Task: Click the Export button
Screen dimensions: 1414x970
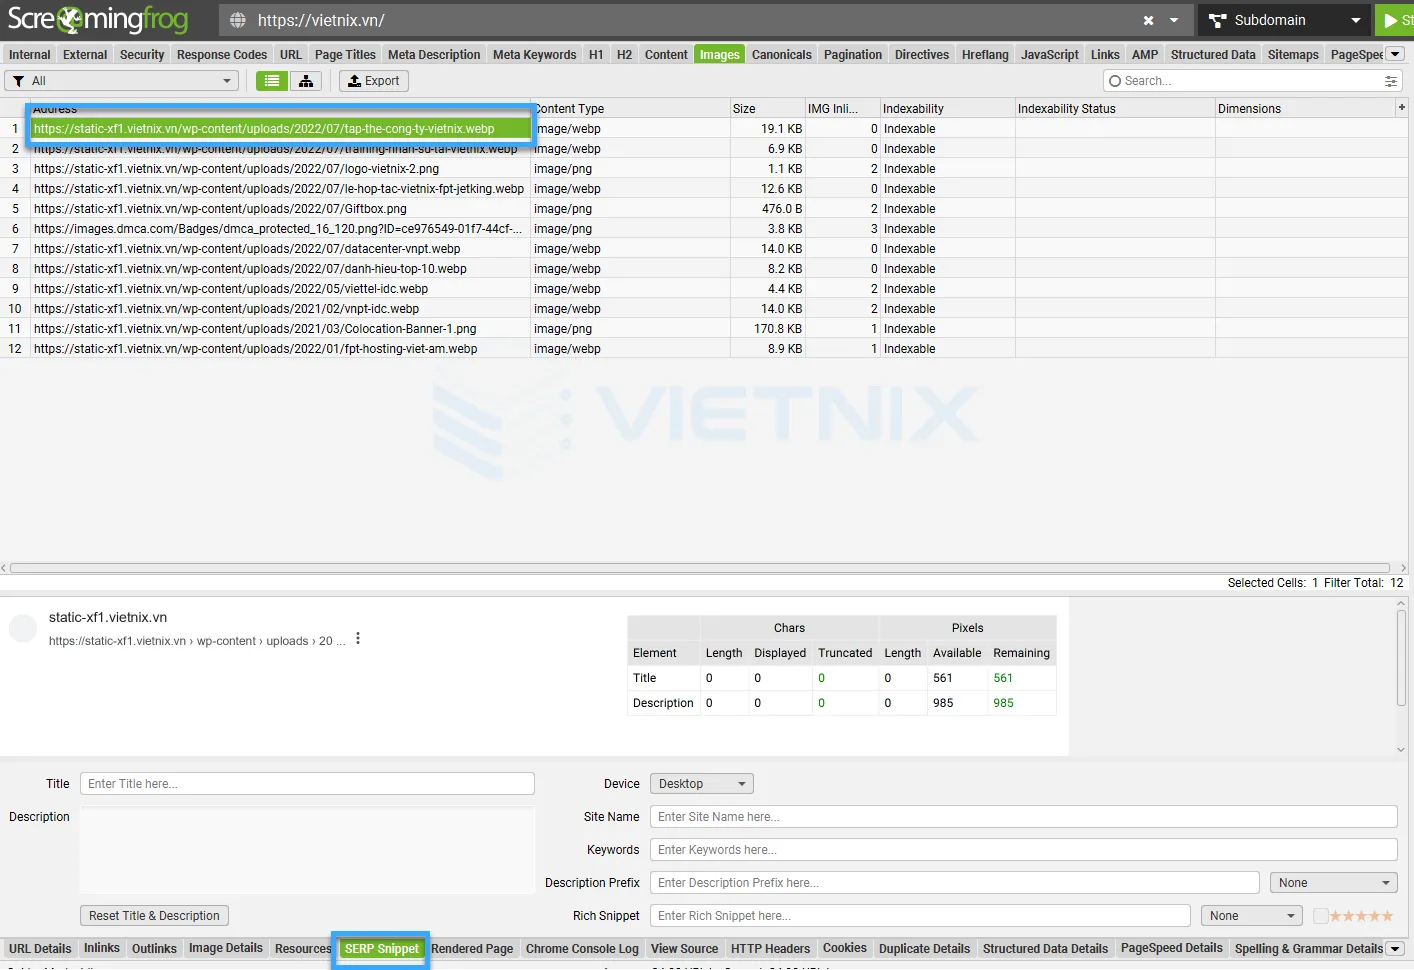Action: click(x=373, y=81)
